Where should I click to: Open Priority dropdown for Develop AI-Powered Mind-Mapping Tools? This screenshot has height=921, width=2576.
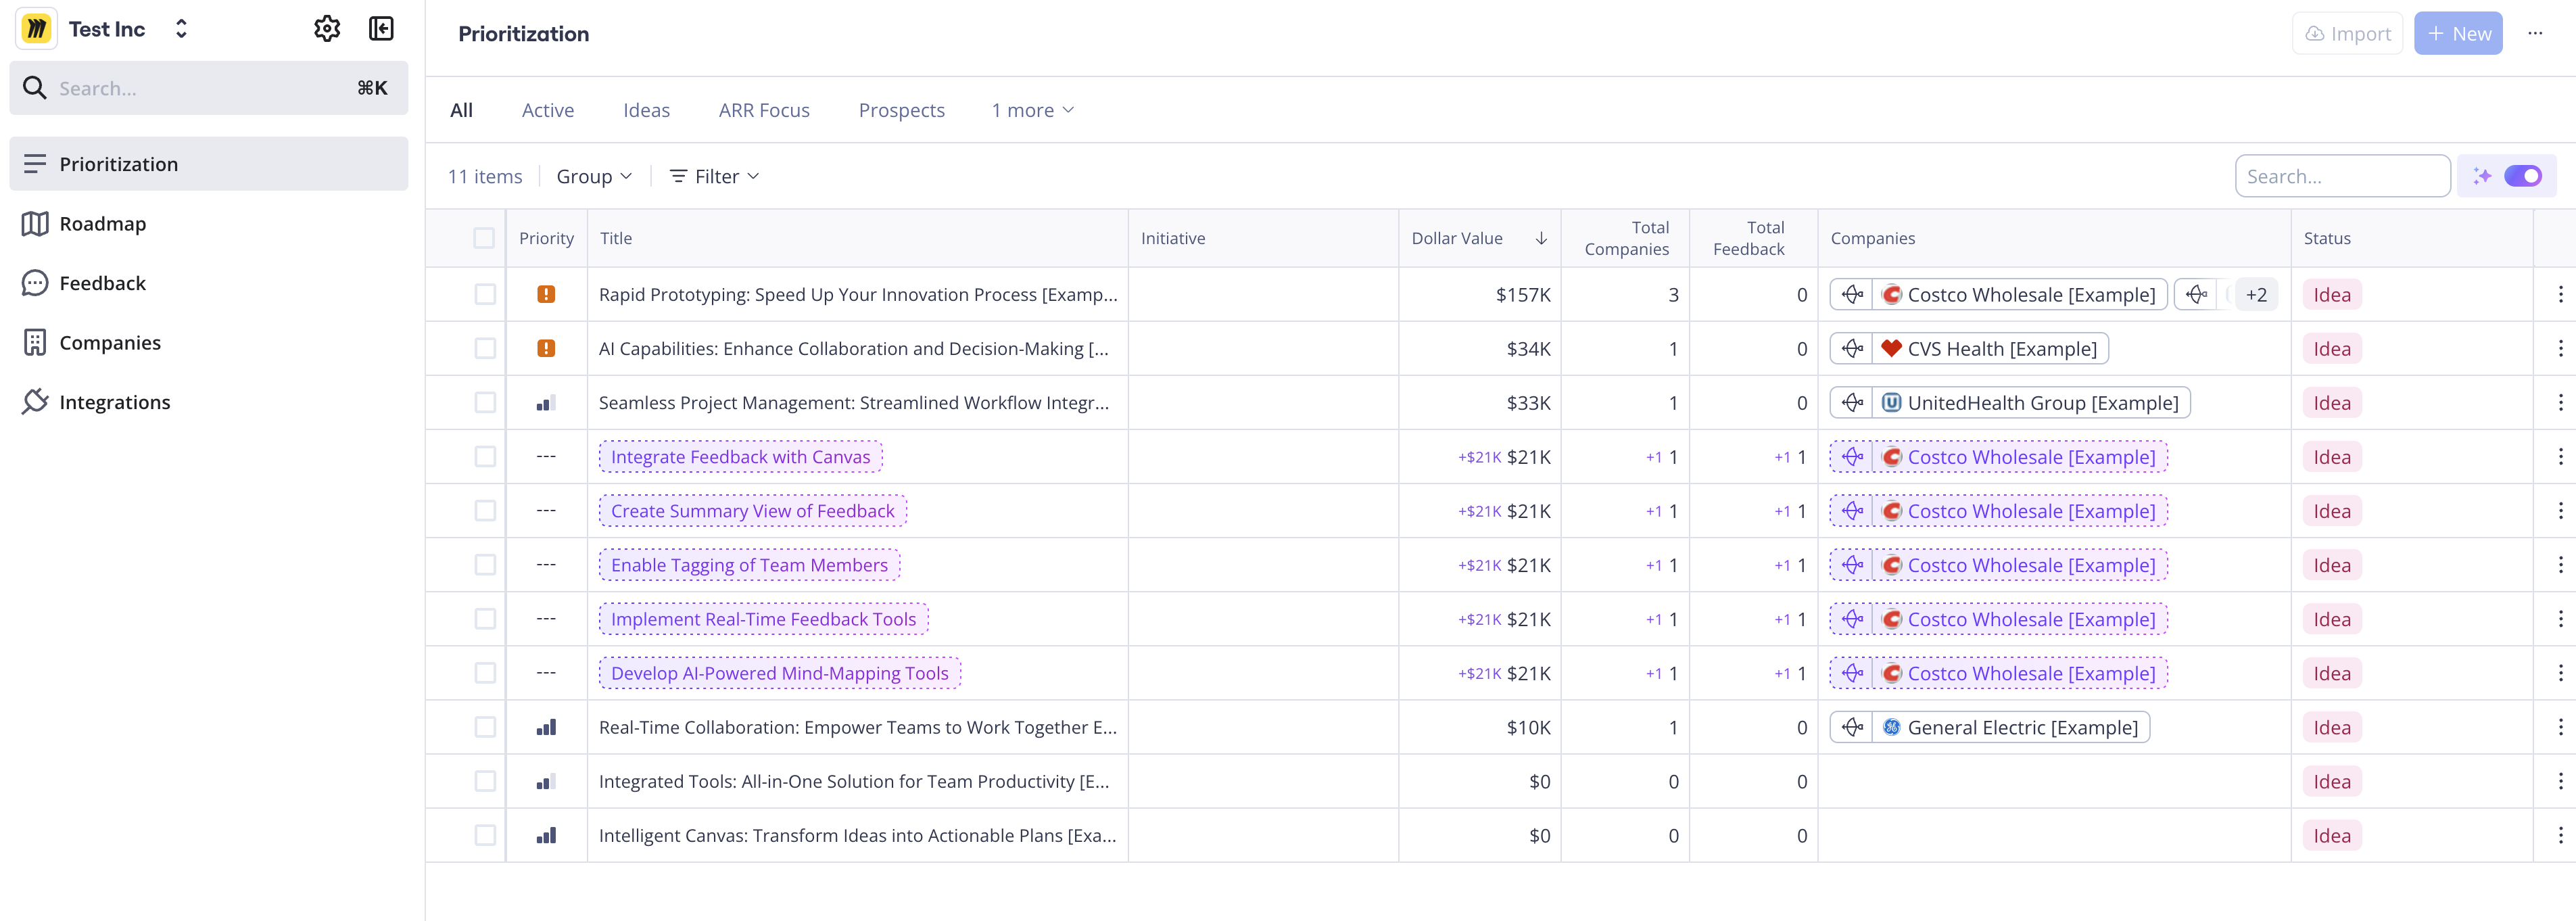point(546,673)
